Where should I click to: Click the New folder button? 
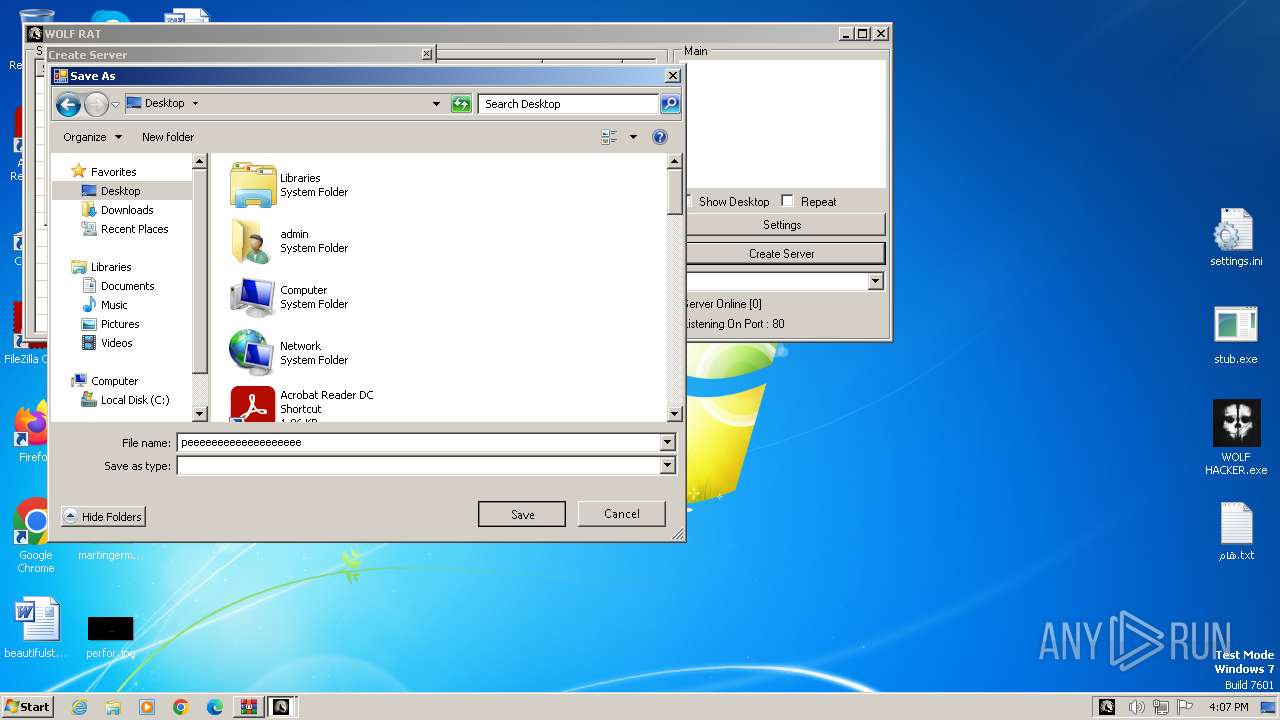(168, 137)
